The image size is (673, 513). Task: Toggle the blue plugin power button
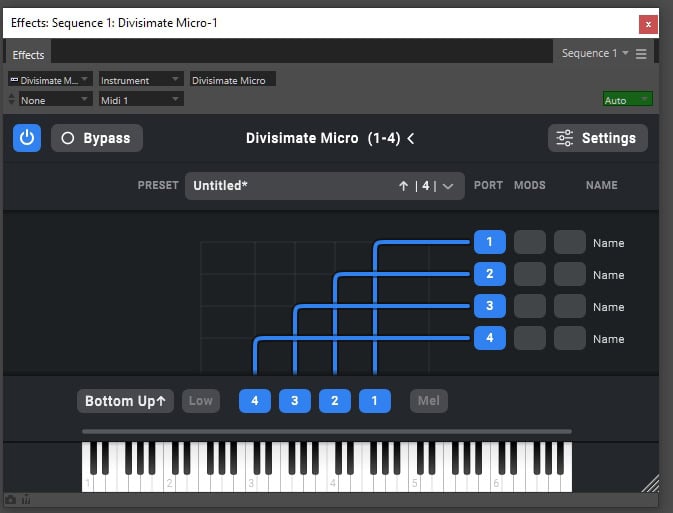[x=27, y=138]
